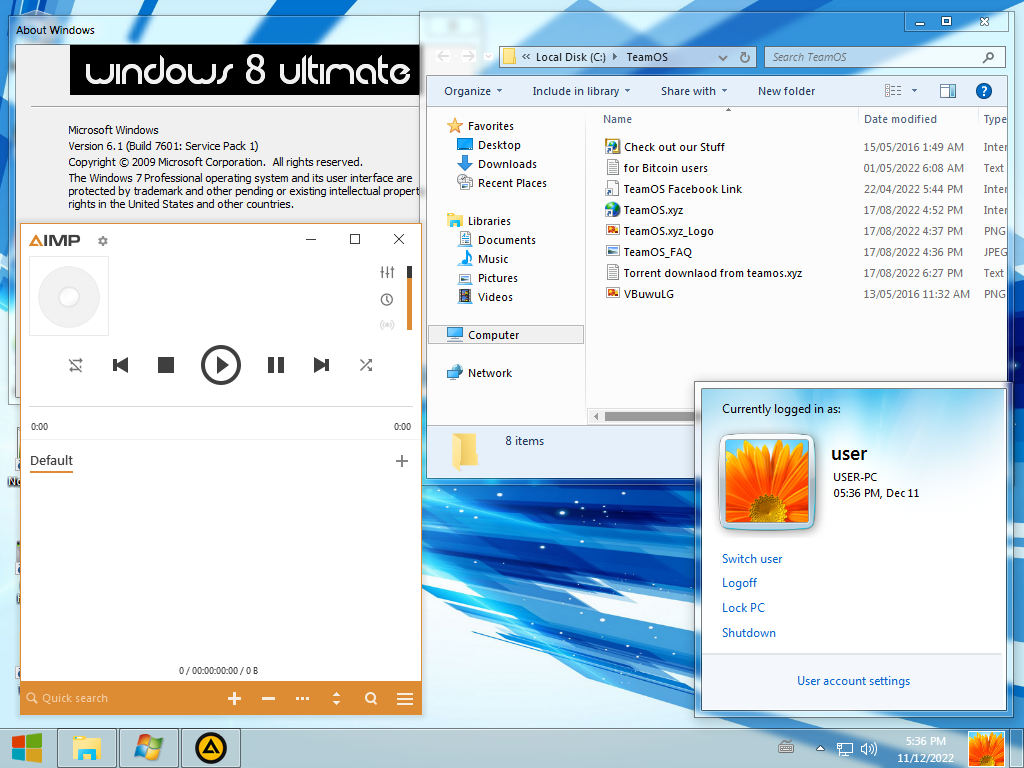
Task: Click the AIMP album art placeholder
Action: coord(69,296)
